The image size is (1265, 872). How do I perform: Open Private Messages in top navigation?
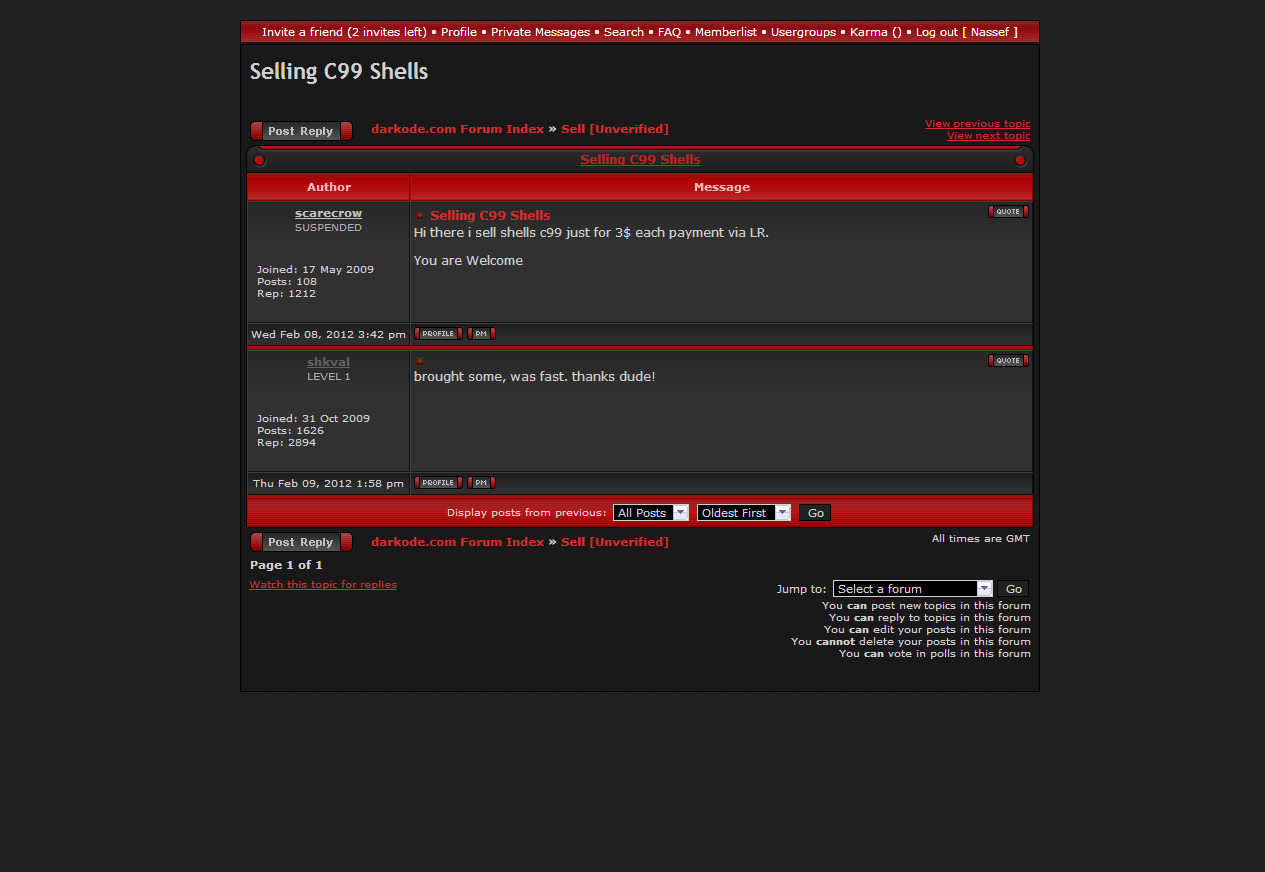pyautogui.click(x=540, y=32)
